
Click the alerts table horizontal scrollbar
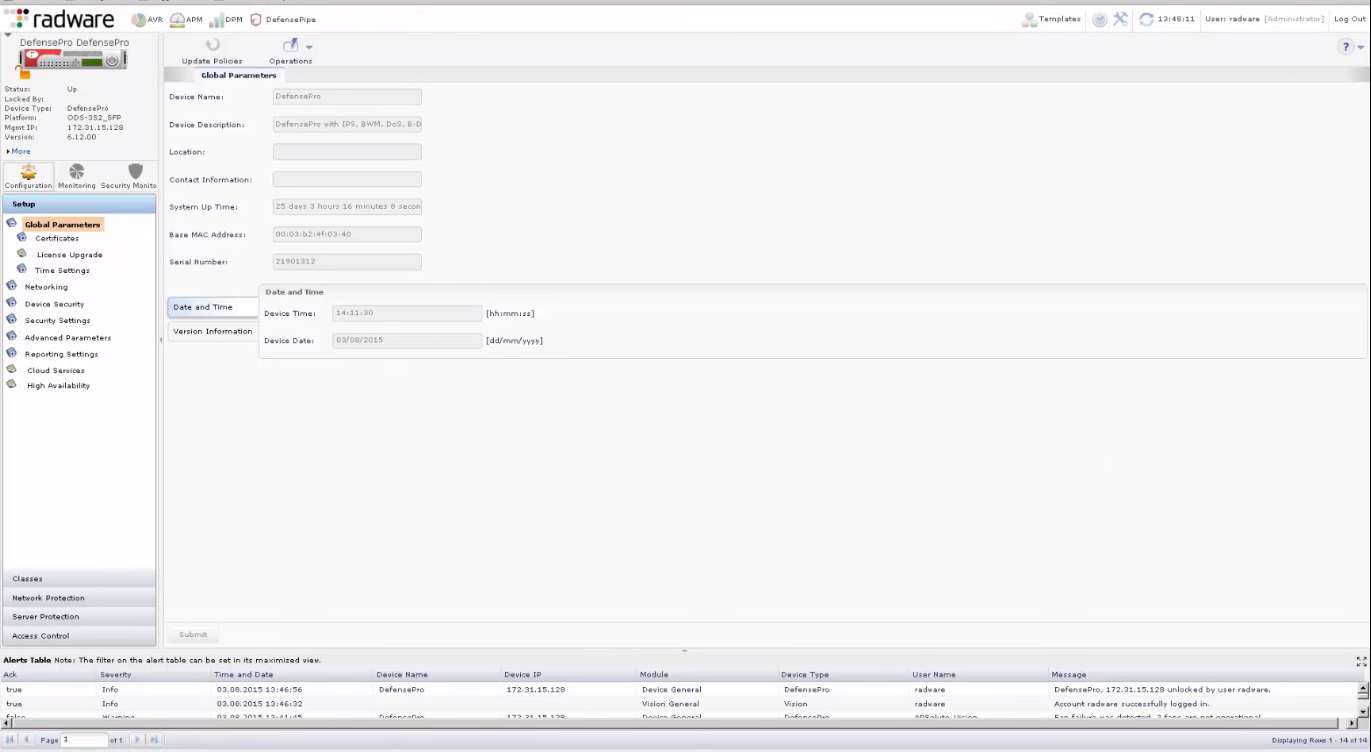point(679,723)
